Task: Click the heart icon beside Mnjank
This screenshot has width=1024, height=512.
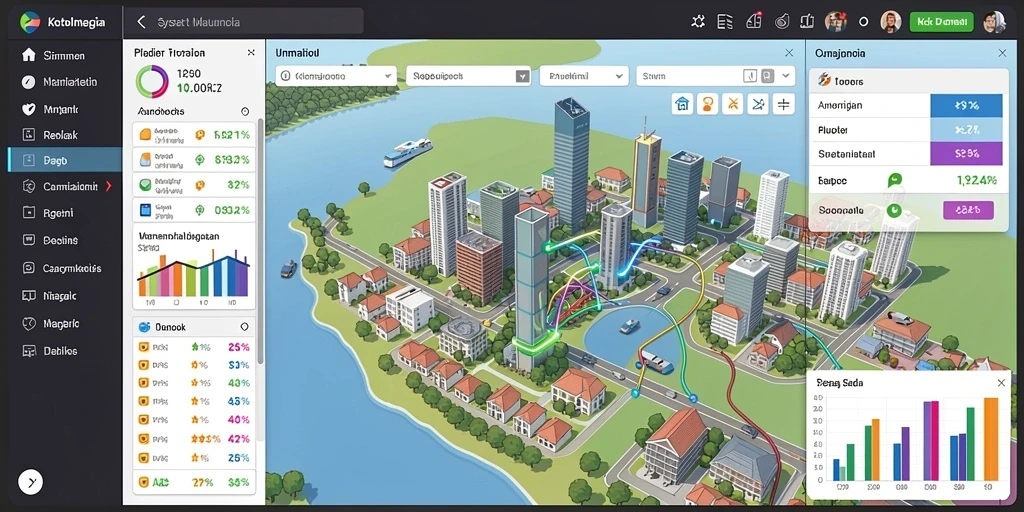Action: (x=28, y=109)
